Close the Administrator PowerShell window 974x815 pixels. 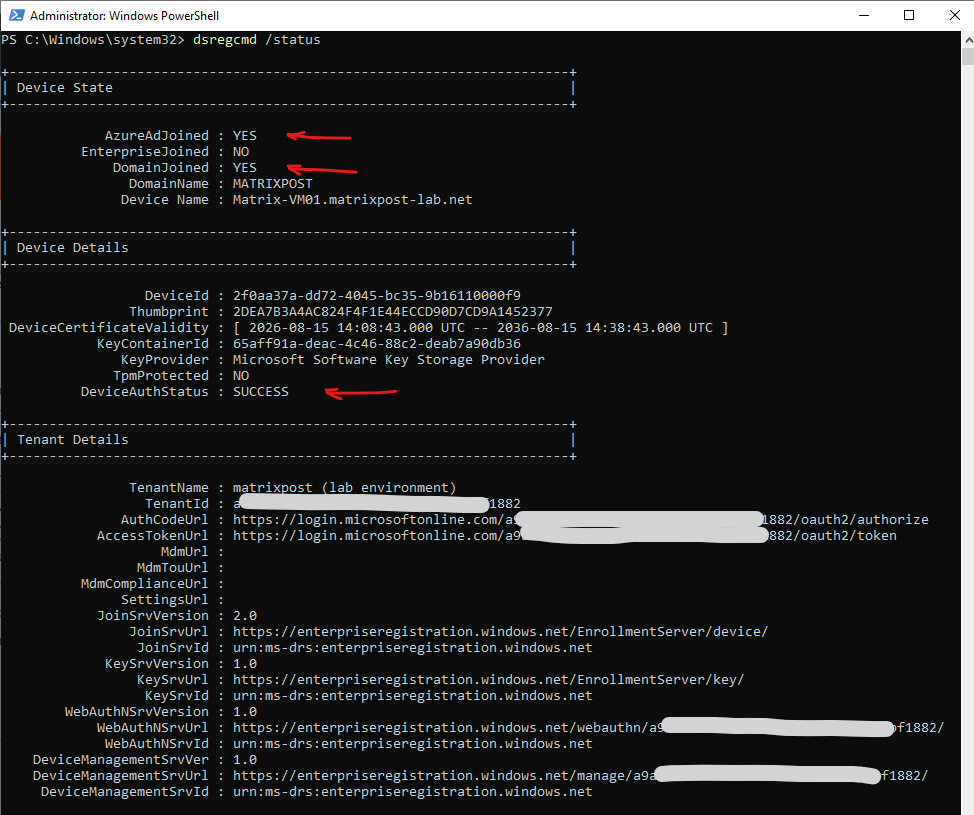pyautogui.click(x=955, y=15)
